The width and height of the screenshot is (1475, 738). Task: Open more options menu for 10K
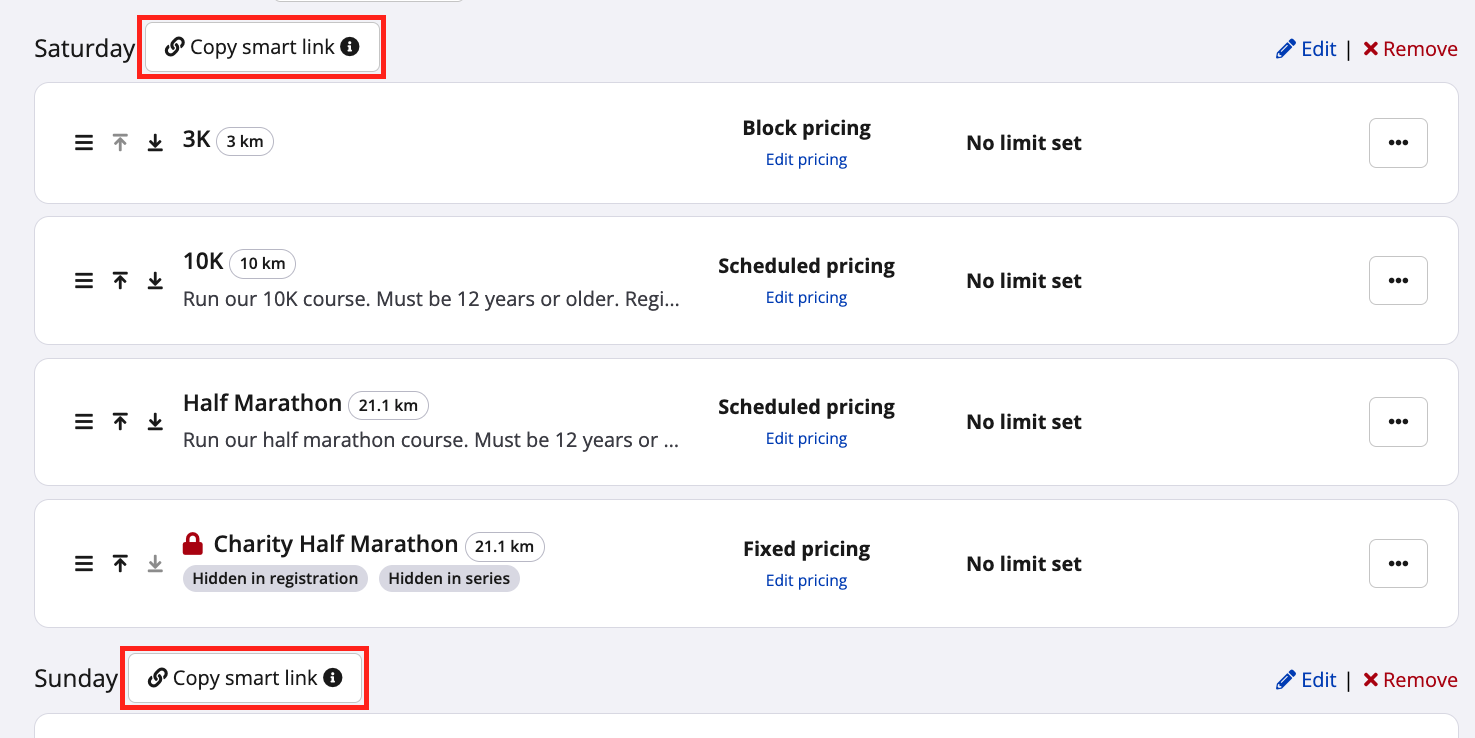tap(1397, 281)
